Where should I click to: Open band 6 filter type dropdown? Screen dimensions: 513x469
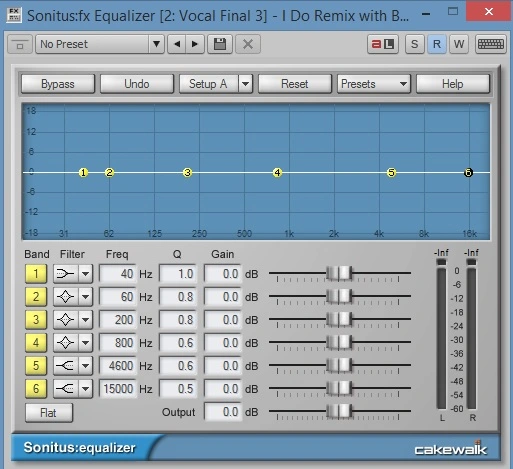(x=86, y=389)
